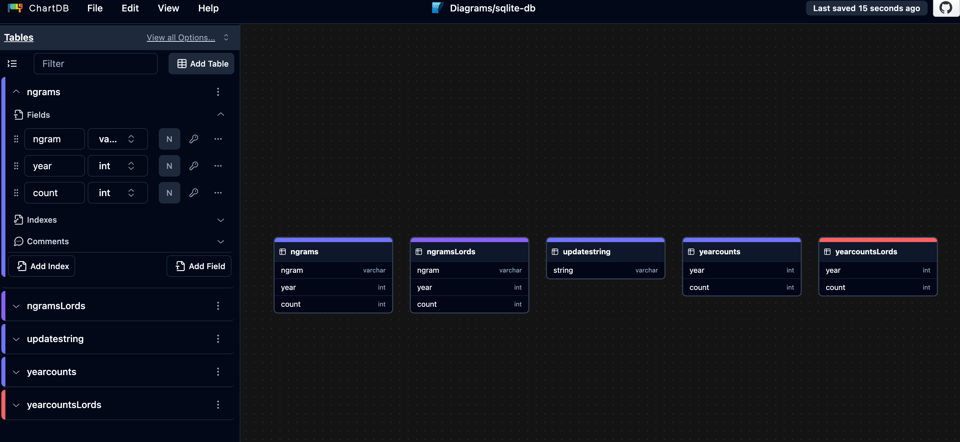The image size is (960, 442).
Task: Open int type dropdown for year field
Action: point(118,166)
